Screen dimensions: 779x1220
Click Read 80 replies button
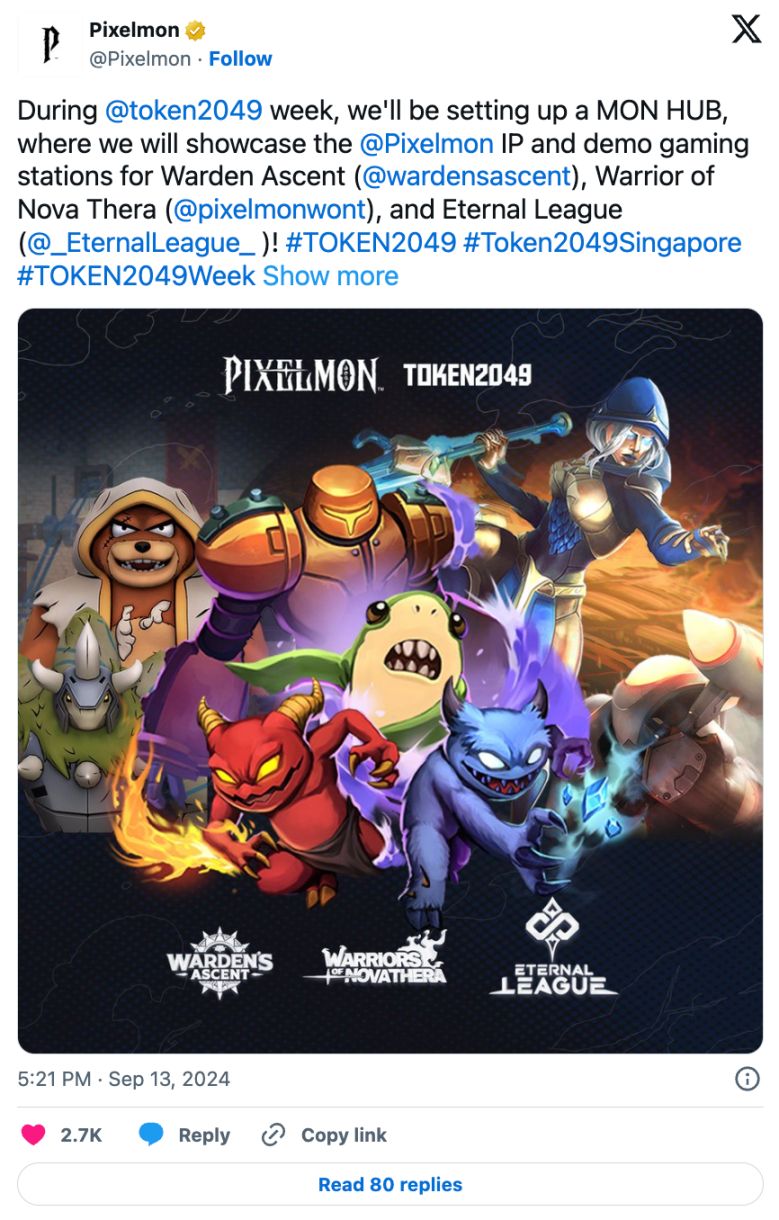point(390,1184)
